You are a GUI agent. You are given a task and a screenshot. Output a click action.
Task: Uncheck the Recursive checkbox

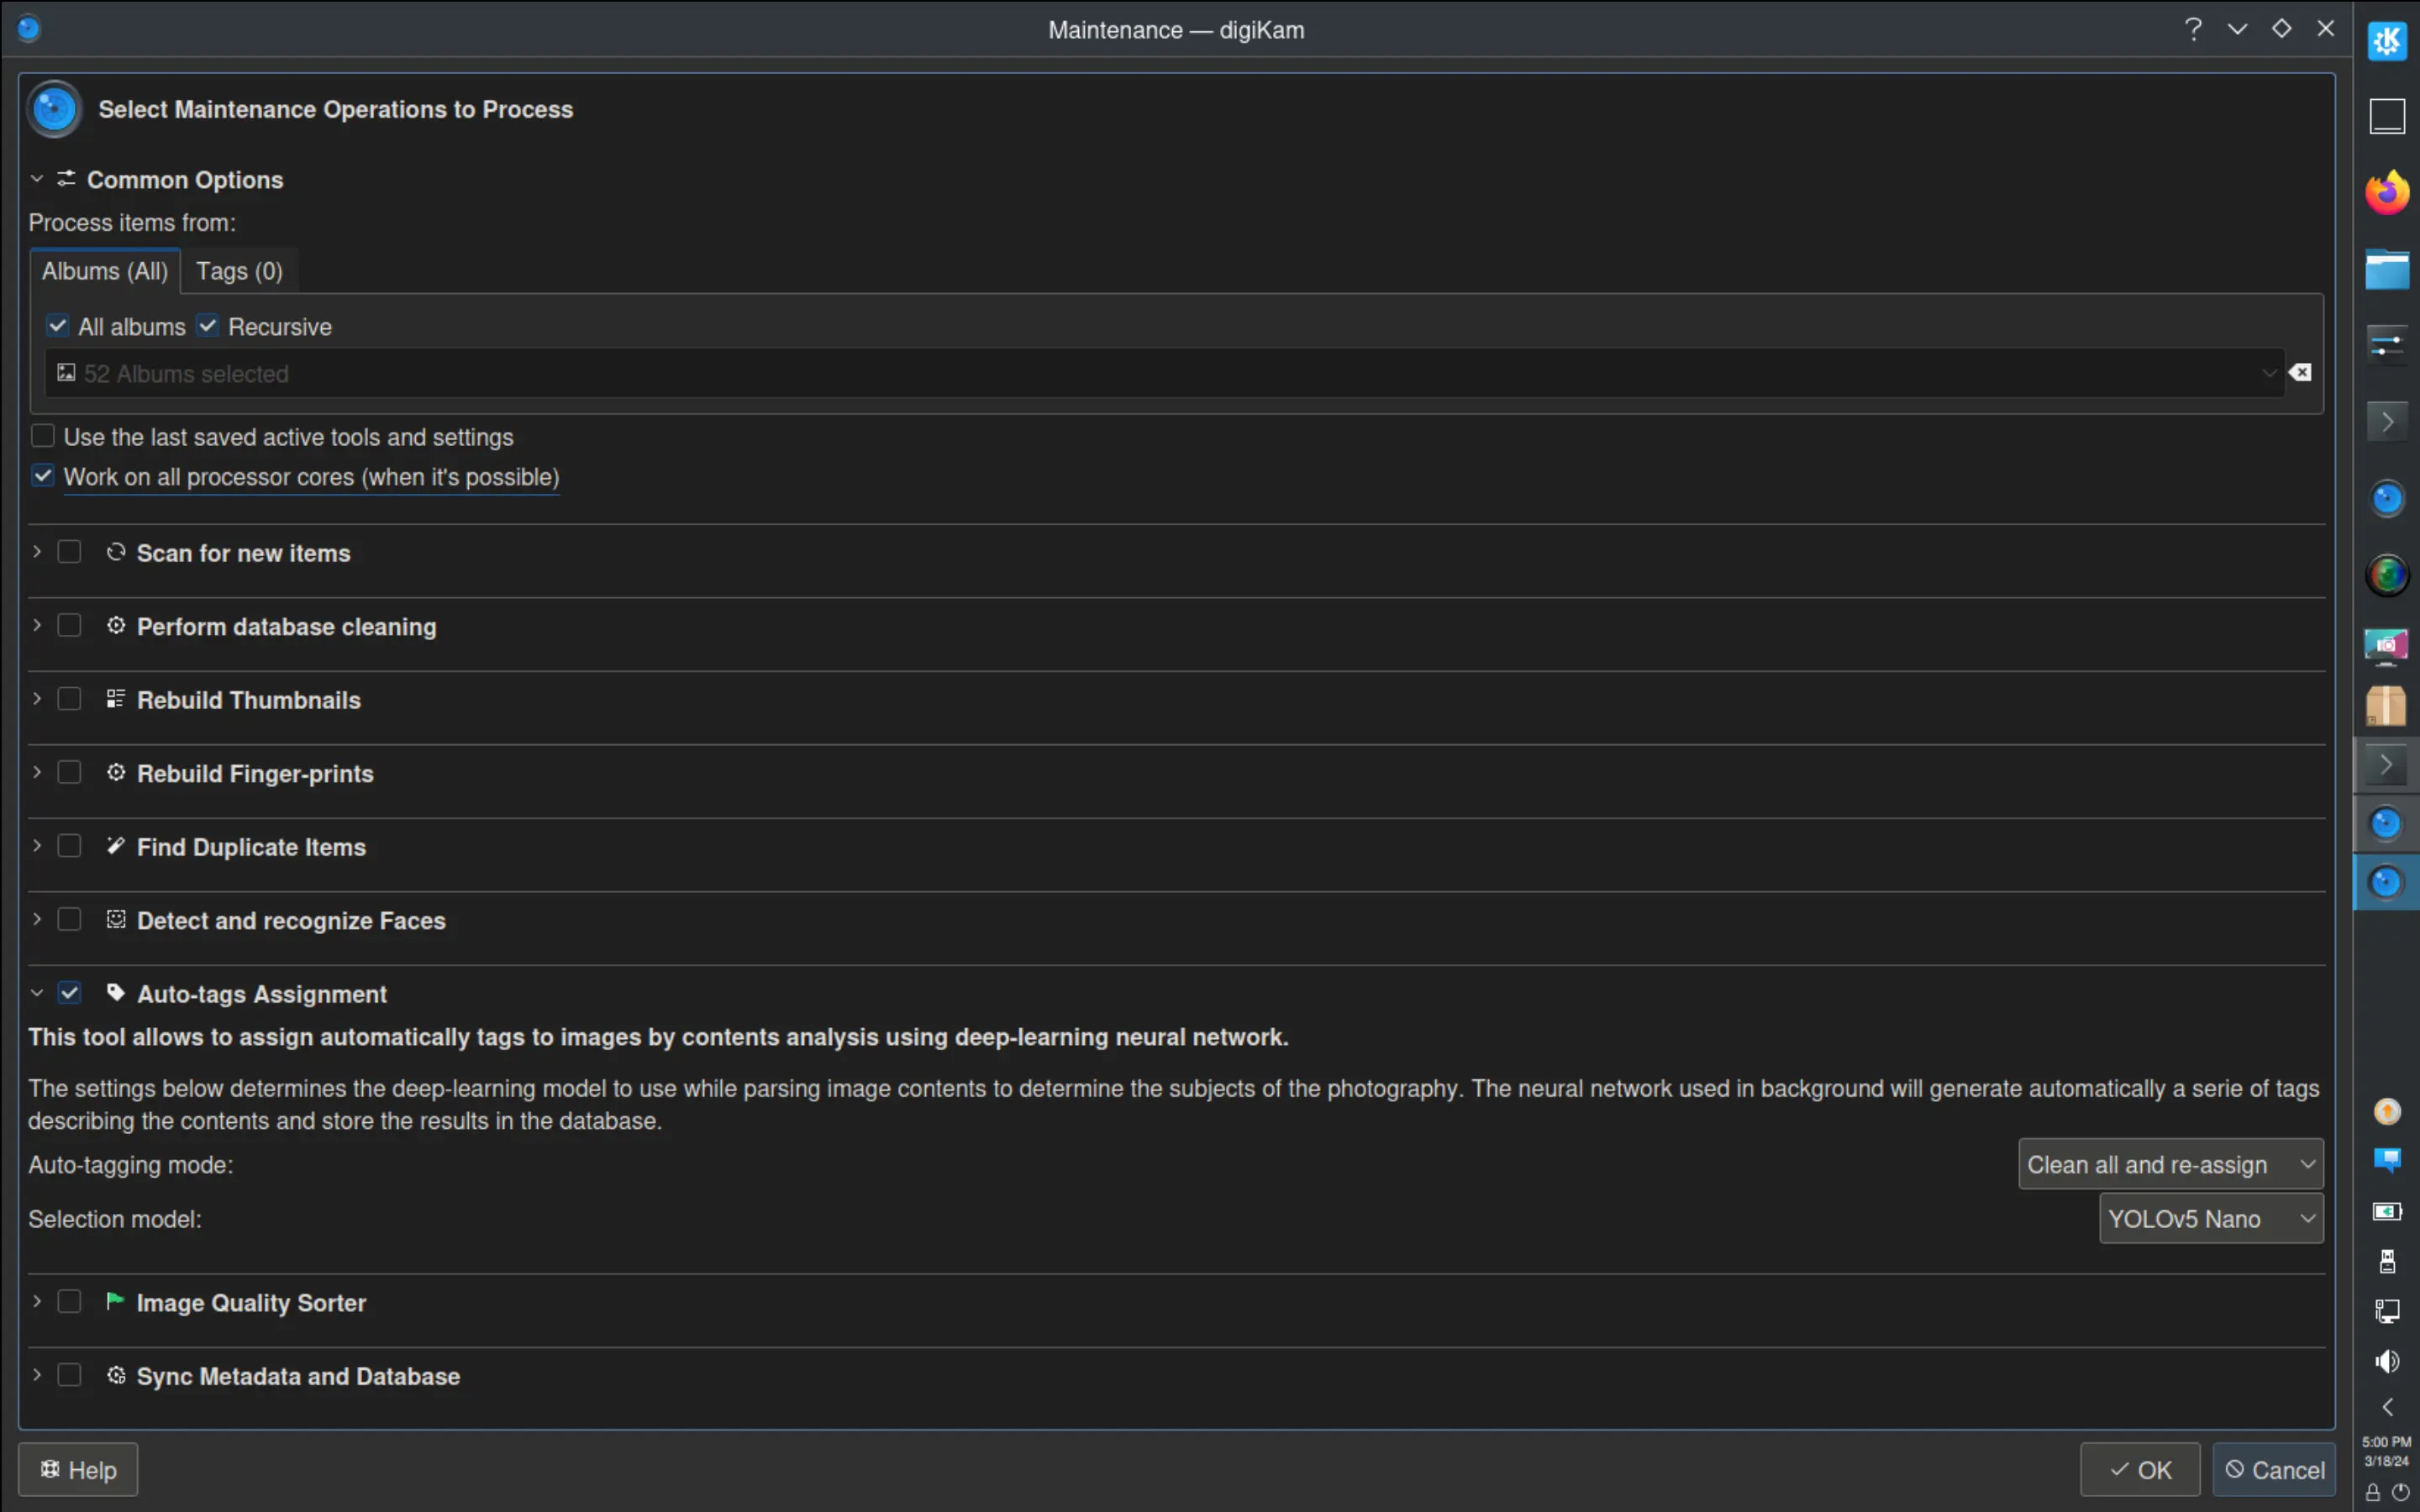208,325
